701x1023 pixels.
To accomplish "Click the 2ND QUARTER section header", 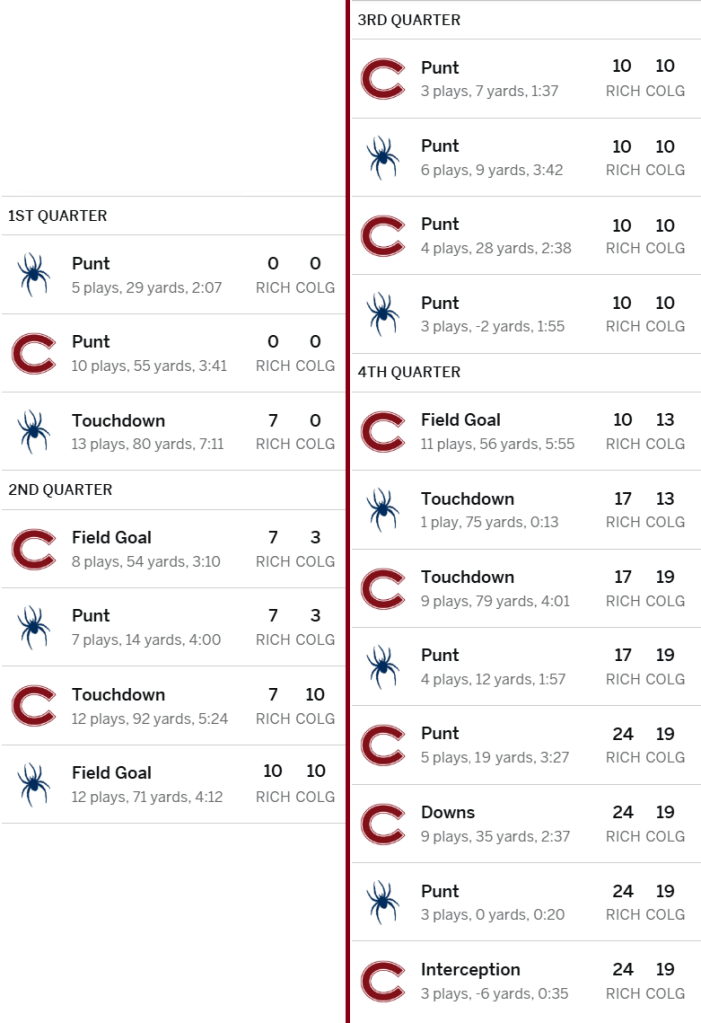I will pos(60,490).
